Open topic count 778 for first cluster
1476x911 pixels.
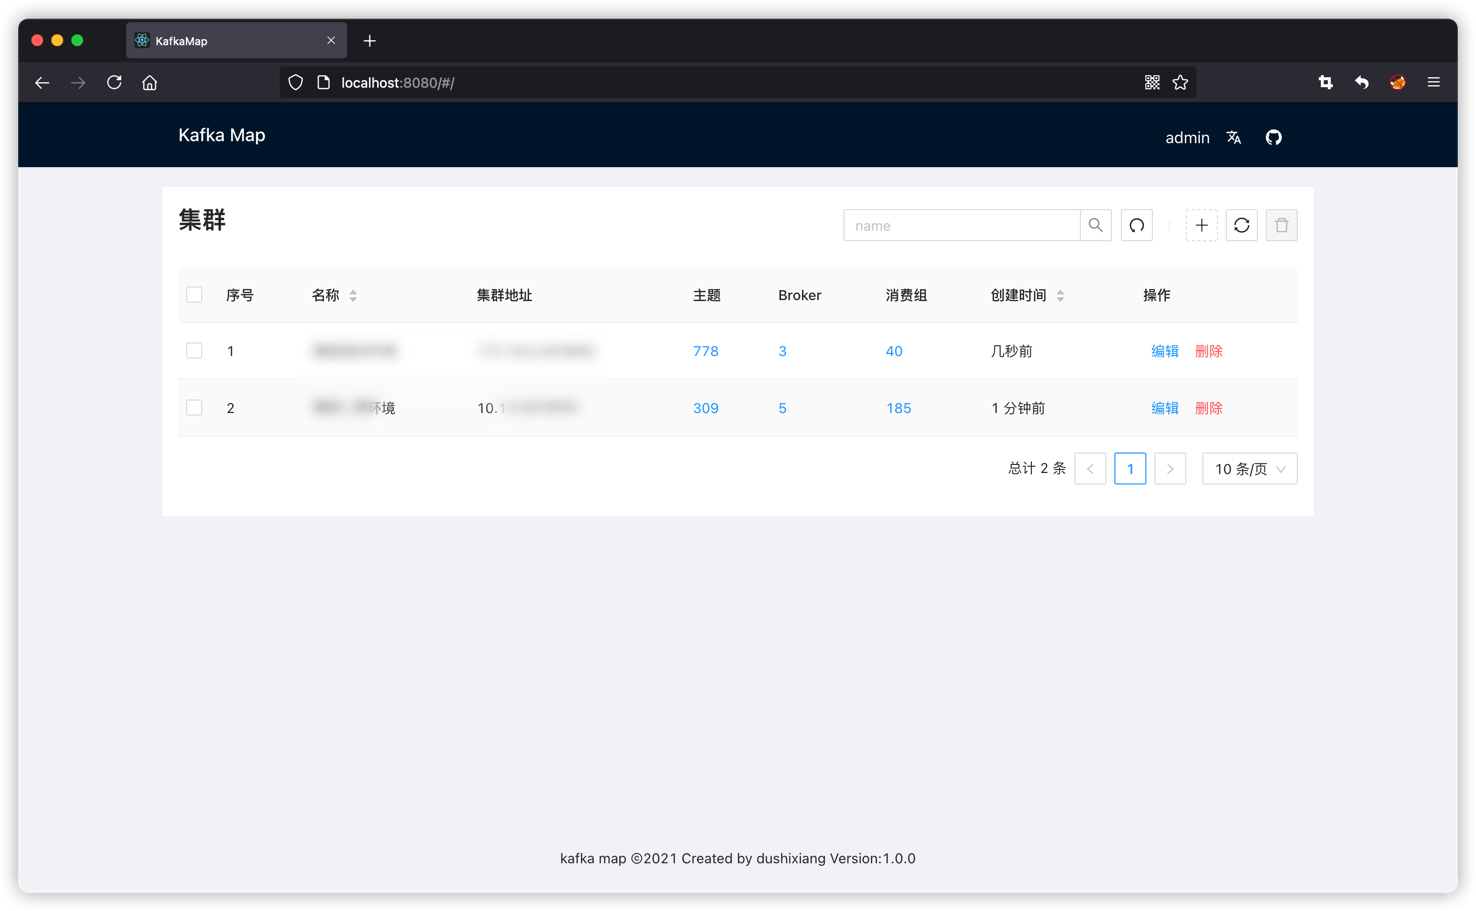706,351
